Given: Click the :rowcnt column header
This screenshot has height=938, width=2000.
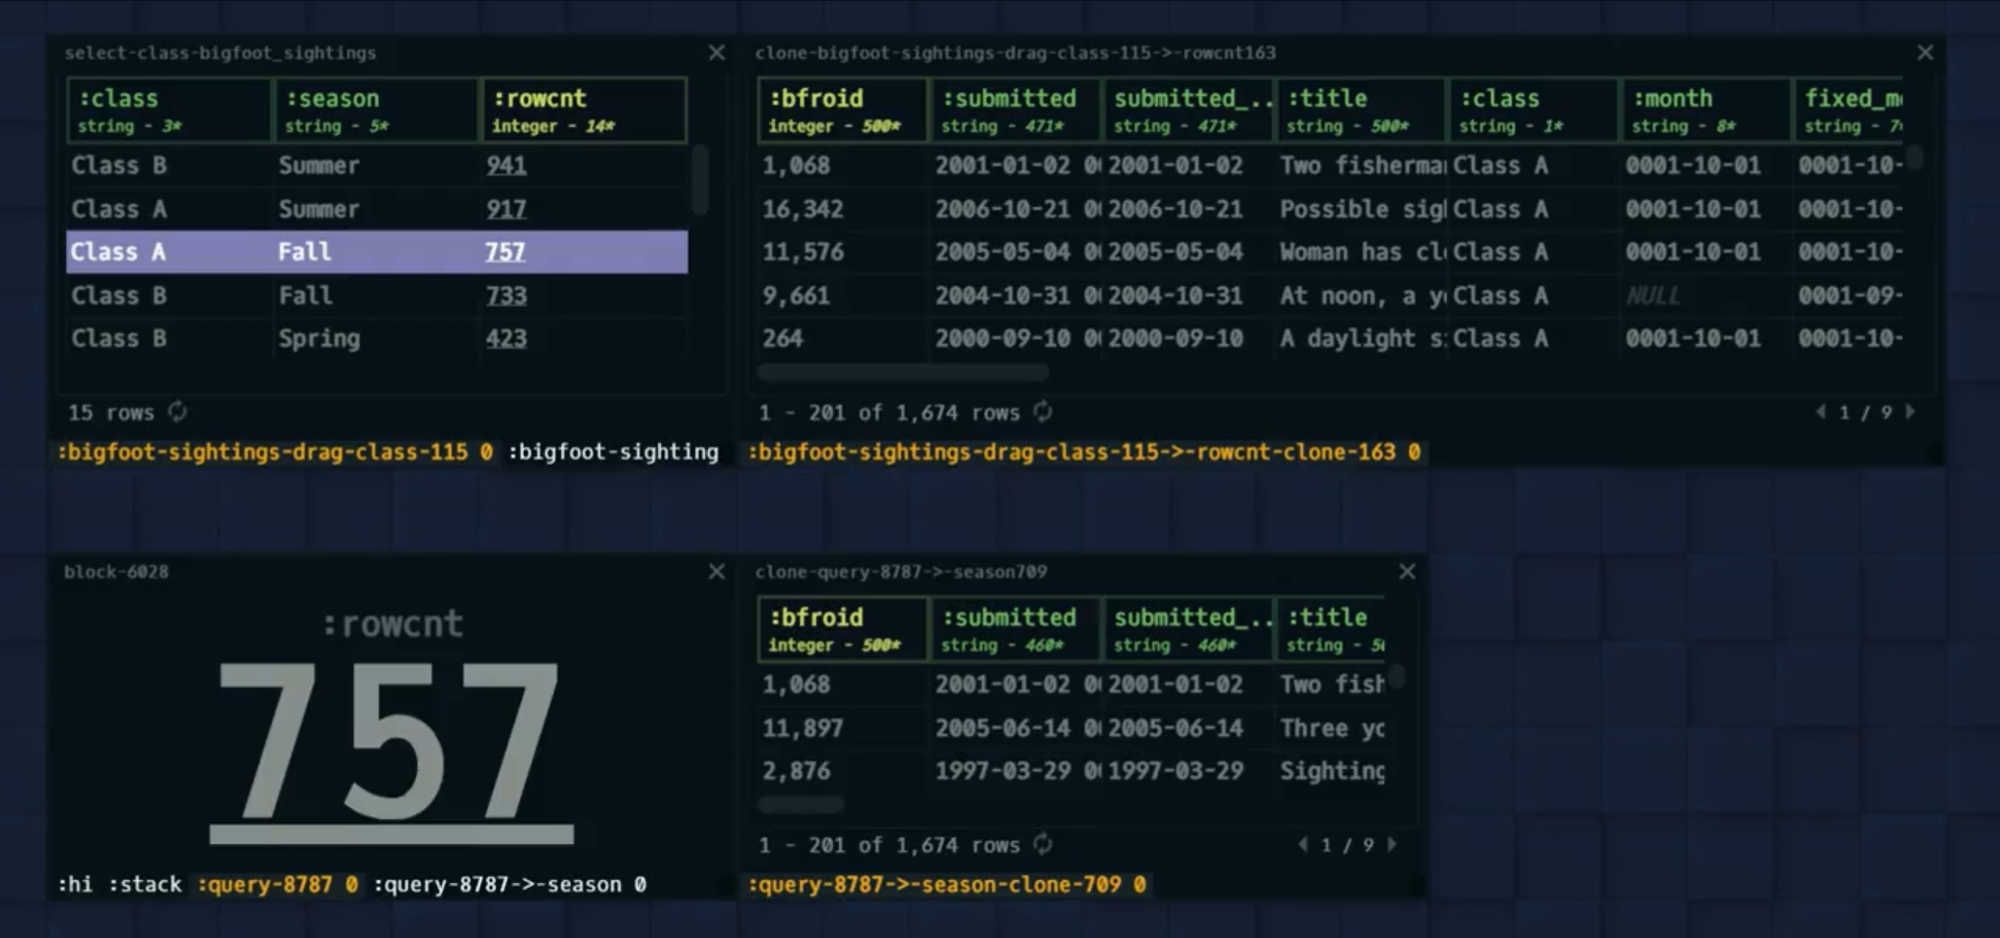Looking at the screenshot, I should [x=584, y=110].
